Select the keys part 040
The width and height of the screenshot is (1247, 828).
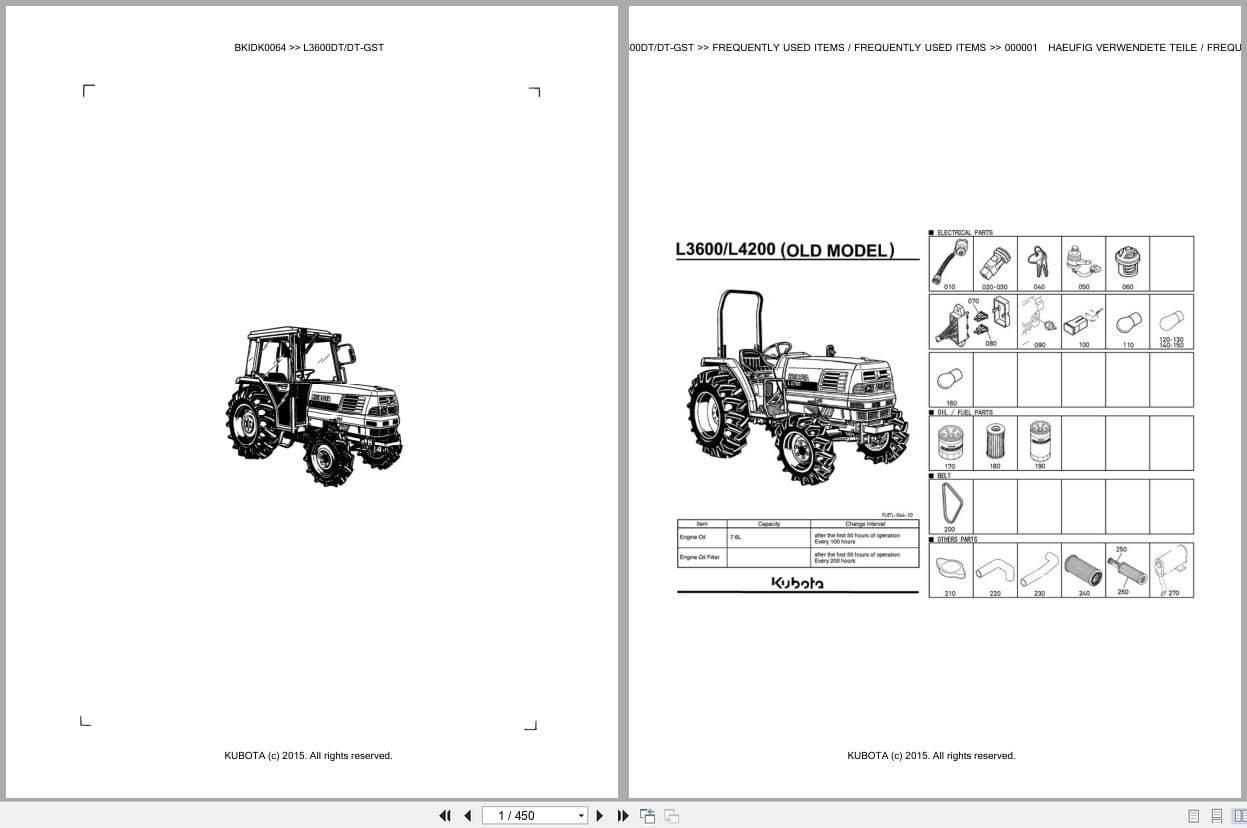pos(1039,263)
